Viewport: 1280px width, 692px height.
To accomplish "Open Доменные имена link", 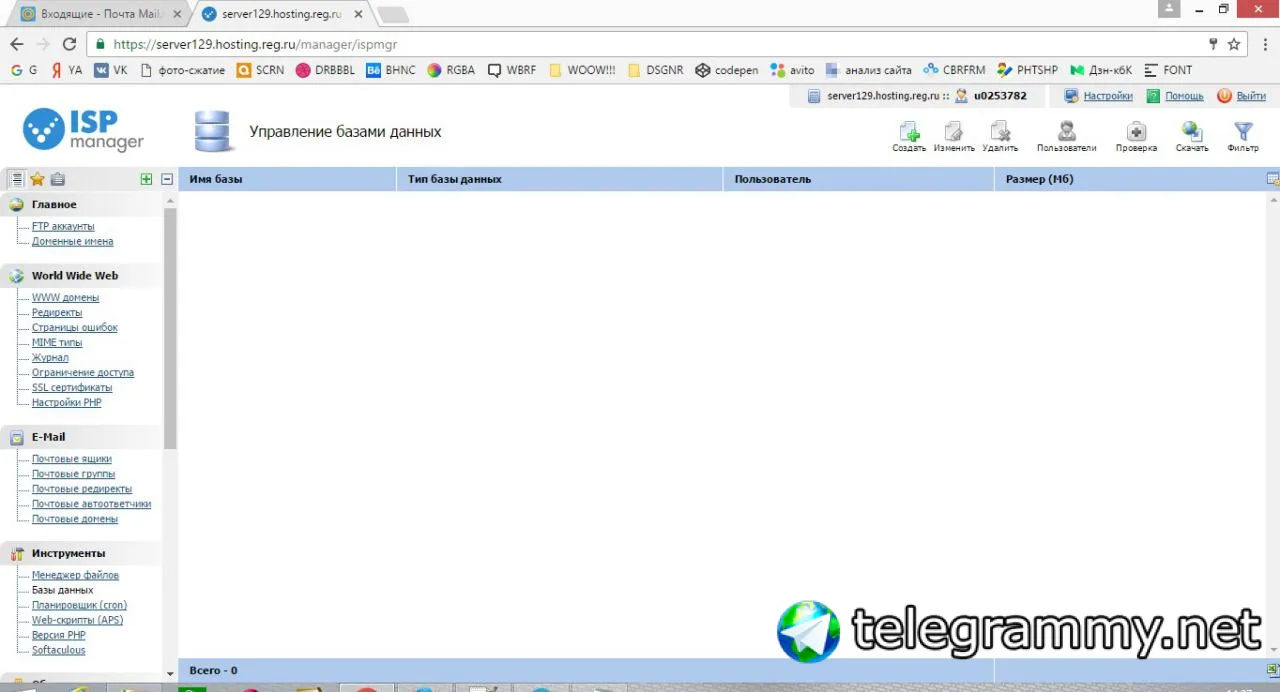I will (72, 241).
